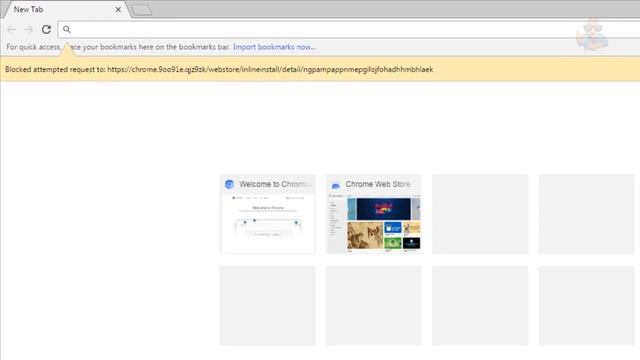
Task: Click the search magnifier icon in address bar
Action: (x=67, y=29)
